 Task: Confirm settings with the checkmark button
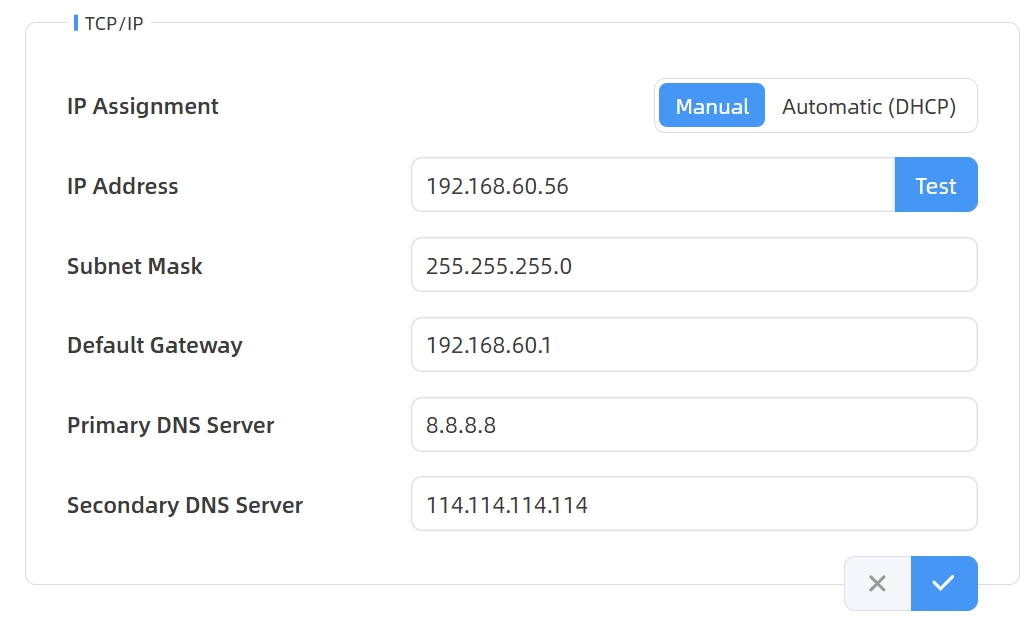coord(943,583)
